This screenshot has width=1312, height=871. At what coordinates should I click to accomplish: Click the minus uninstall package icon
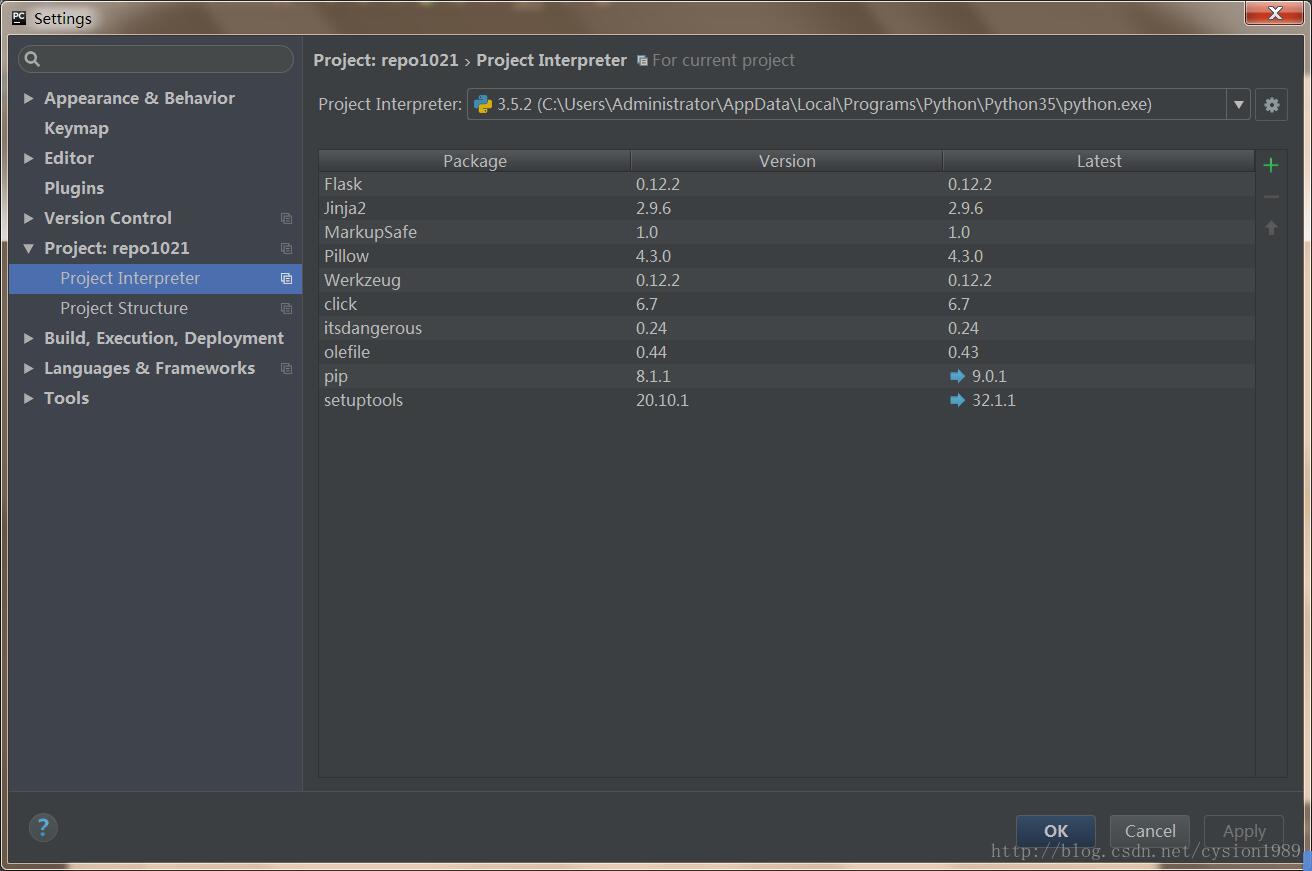pos(1271,197)
